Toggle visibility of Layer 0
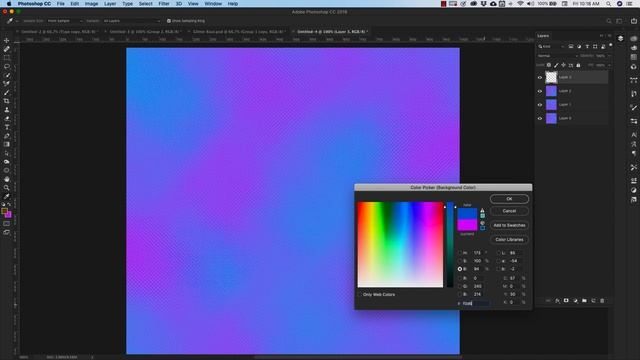 (540, 118)
